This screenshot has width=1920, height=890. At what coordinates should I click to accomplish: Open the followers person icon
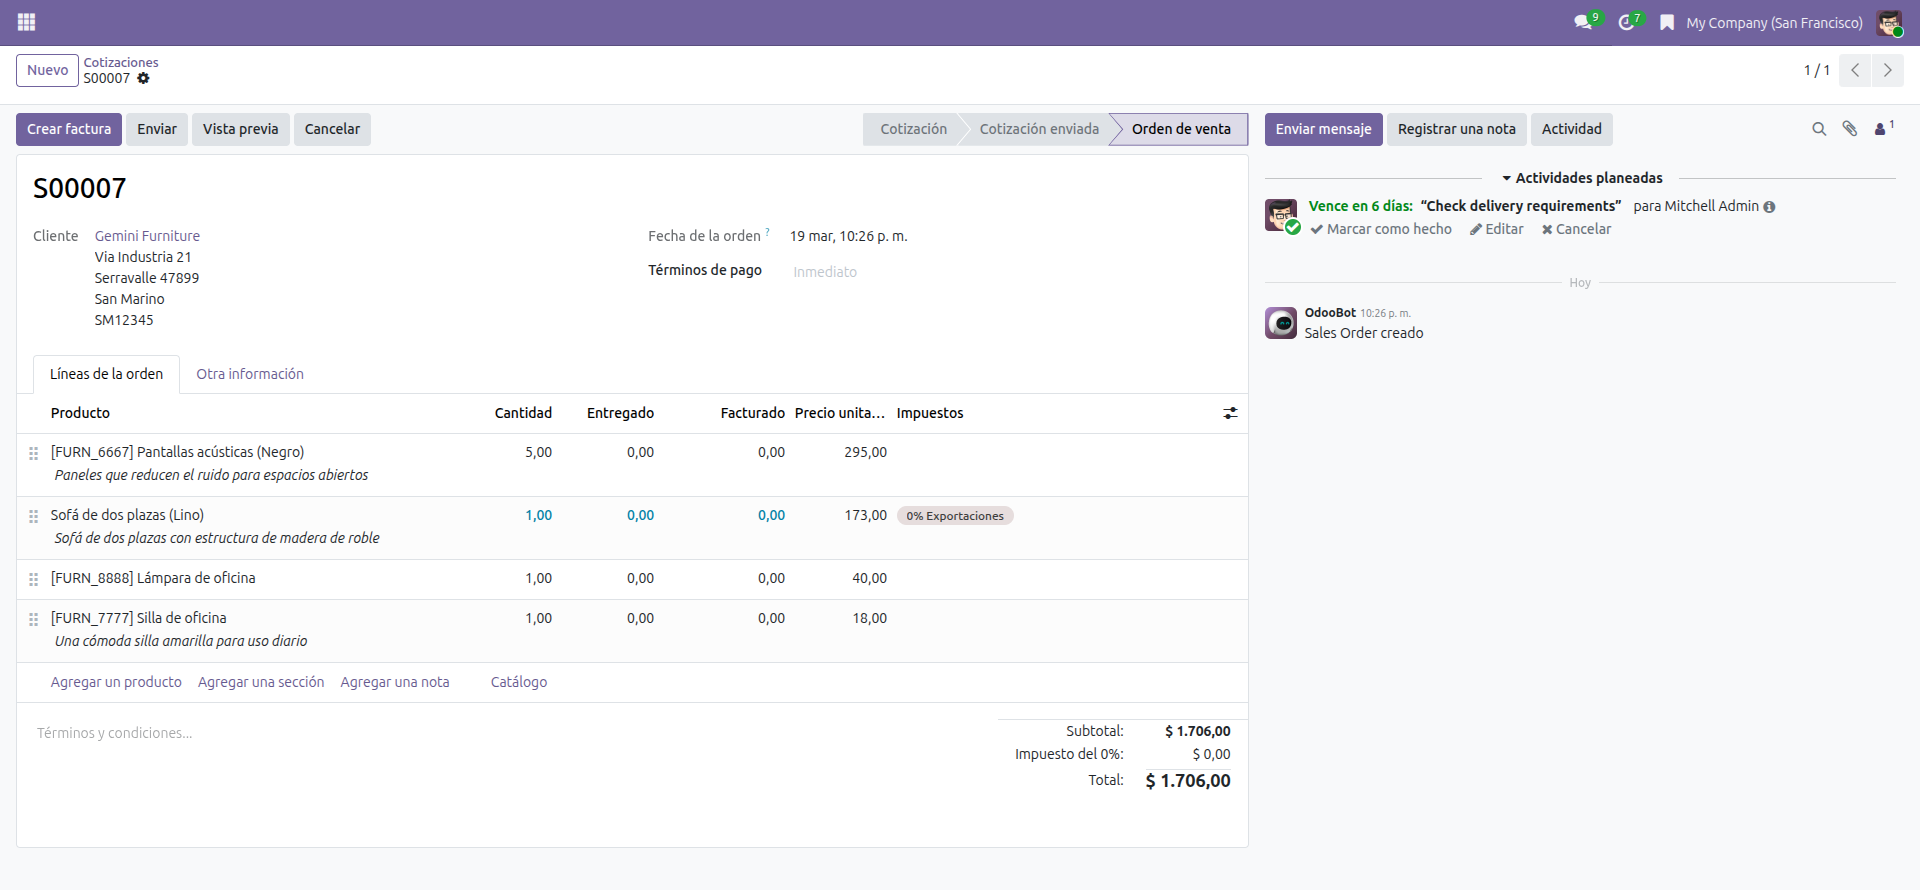click(1882, 129)
